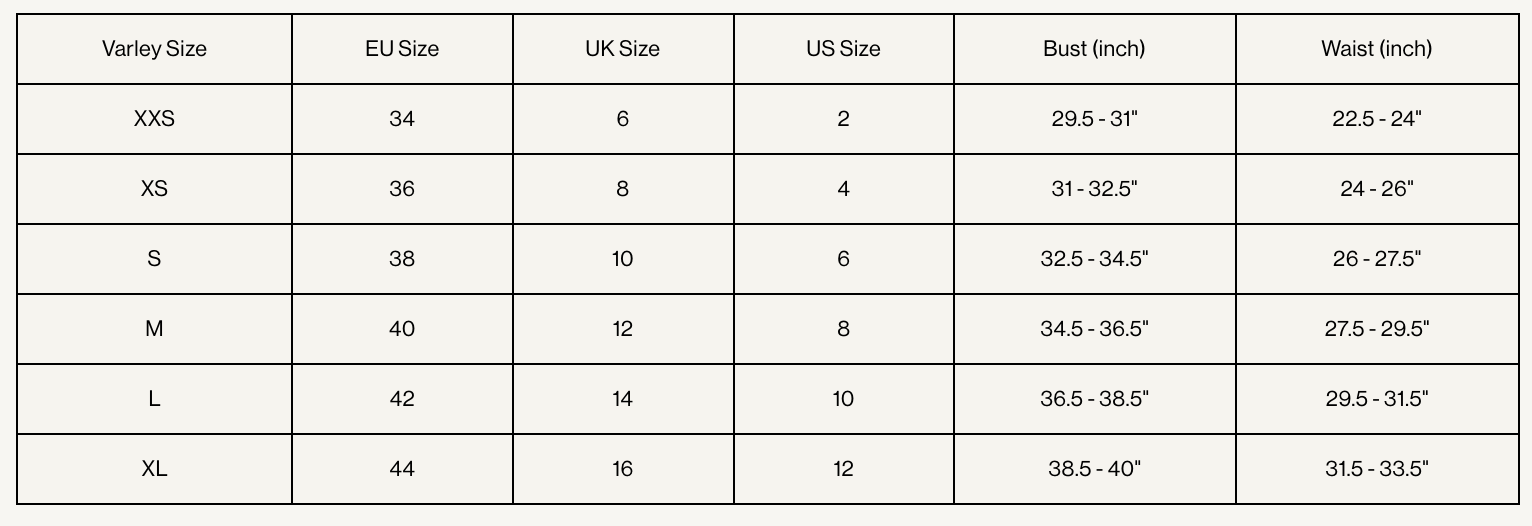Select waist range 29.5 - 31.5"
The width and height of the screenshot is (1532, 526).
[1376, 399]
